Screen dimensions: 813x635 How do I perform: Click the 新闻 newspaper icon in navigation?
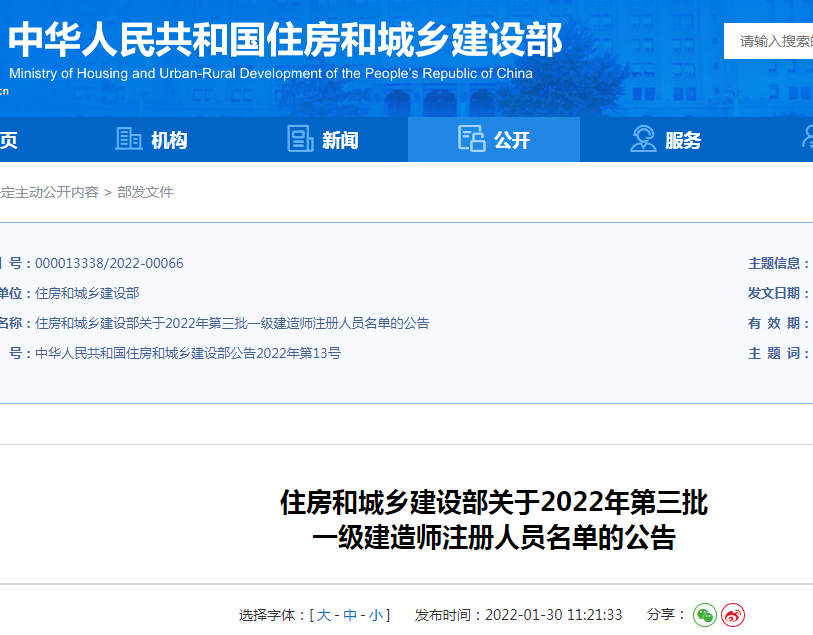(x=299, y=139)
